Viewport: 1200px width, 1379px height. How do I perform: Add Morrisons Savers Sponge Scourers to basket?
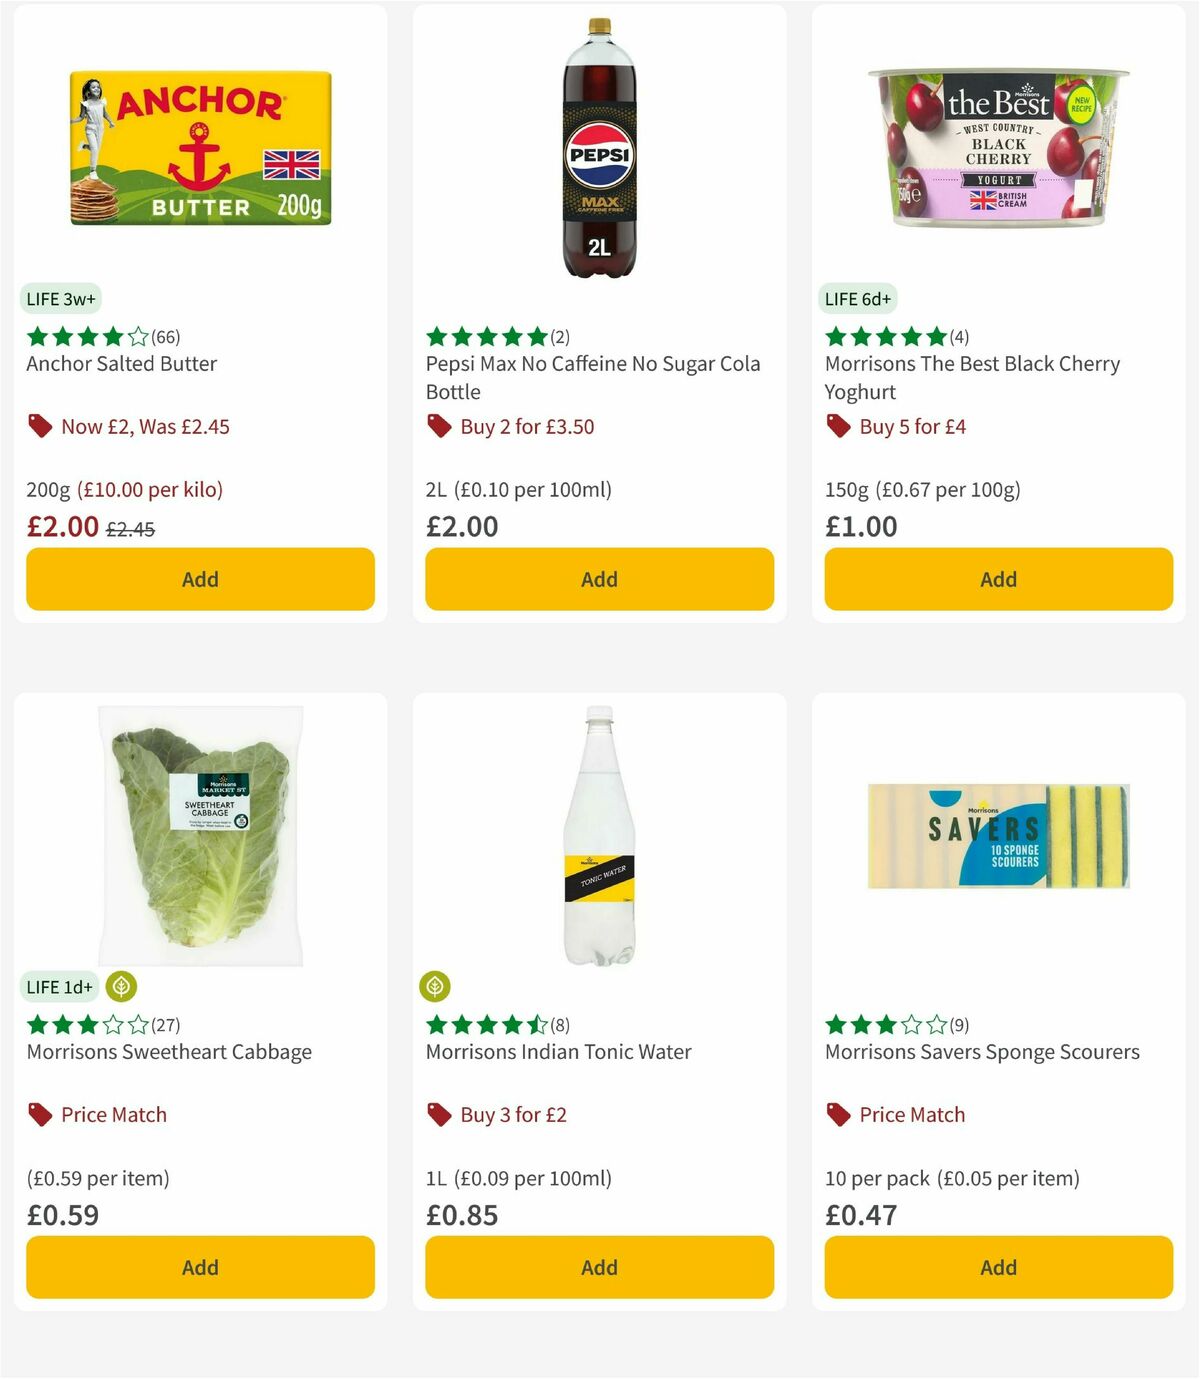[x=997, y=1267]
